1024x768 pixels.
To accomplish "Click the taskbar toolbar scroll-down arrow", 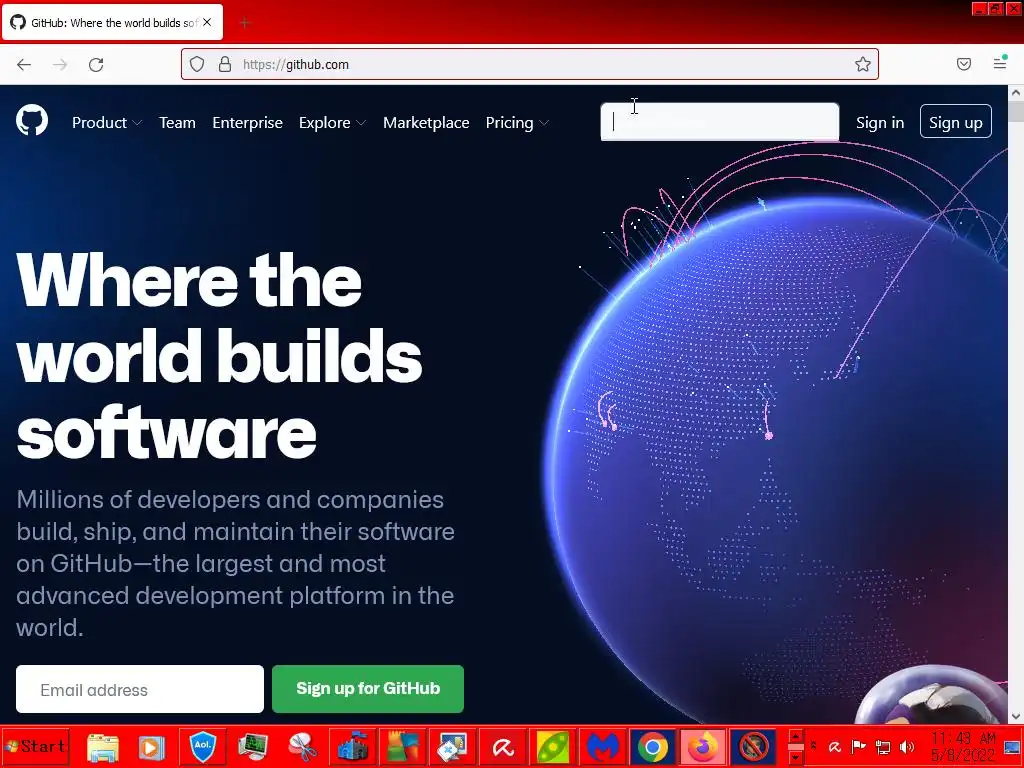I will [x=795, y=756].
